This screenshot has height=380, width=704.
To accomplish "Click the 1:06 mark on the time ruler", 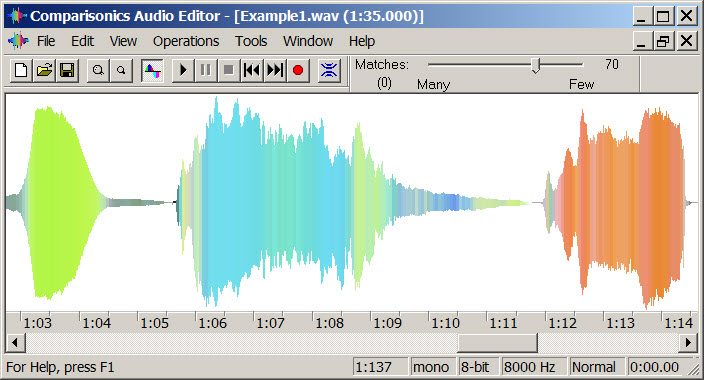I will [x=212, y=323].
